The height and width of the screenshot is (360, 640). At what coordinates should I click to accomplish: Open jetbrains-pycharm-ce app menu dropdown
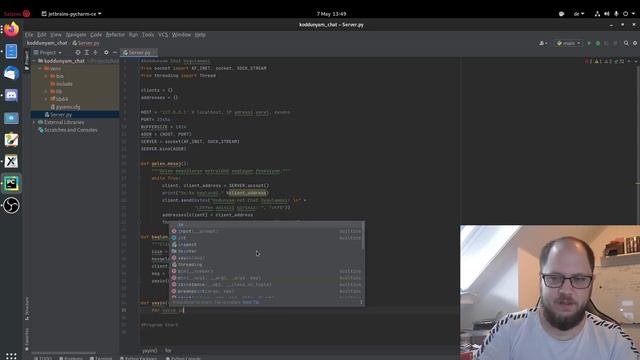point(71,13)
